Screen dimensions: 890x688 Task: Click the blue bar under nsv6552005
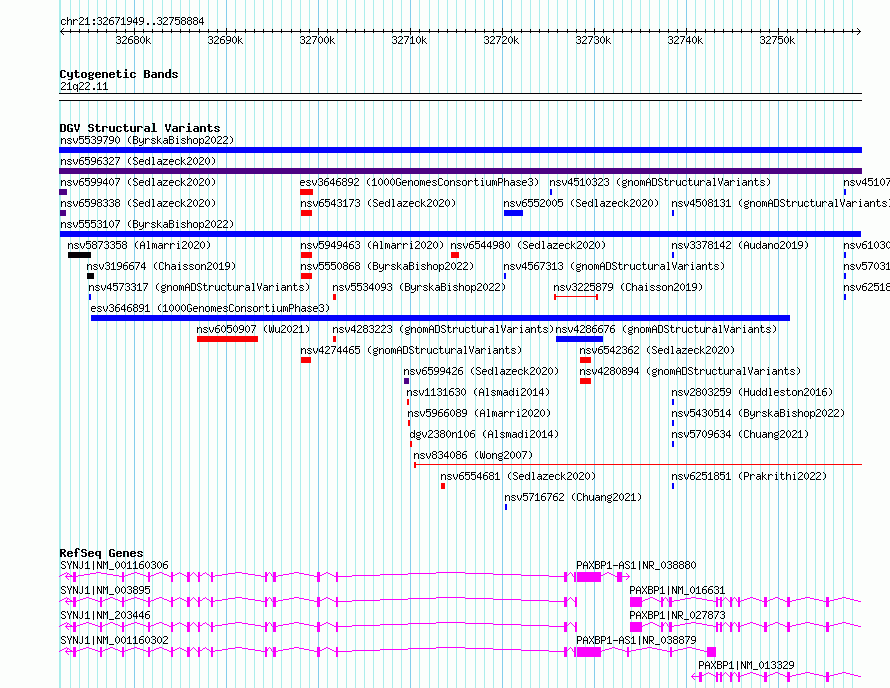[x=513, y=213]
